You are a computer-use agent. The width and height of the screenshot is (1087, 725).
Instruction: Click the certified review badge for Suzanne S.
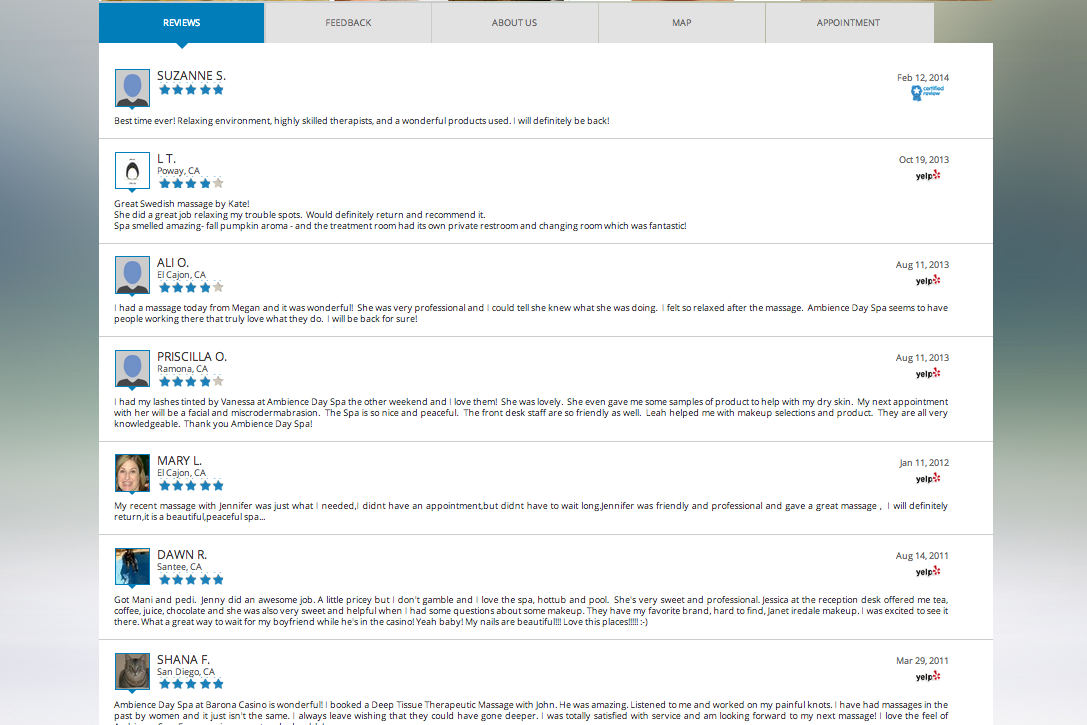coord(927,92)
